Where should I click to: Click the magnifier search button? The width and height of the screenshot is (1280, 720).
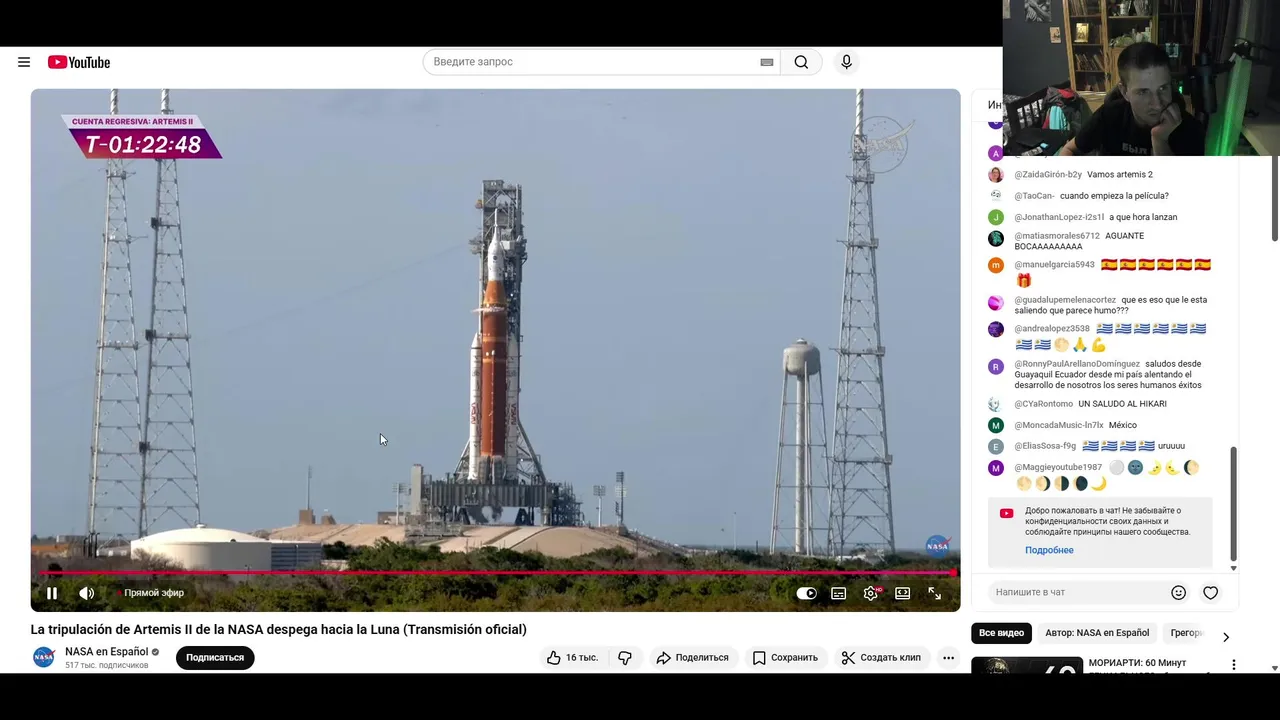click(x=801, y=62)
